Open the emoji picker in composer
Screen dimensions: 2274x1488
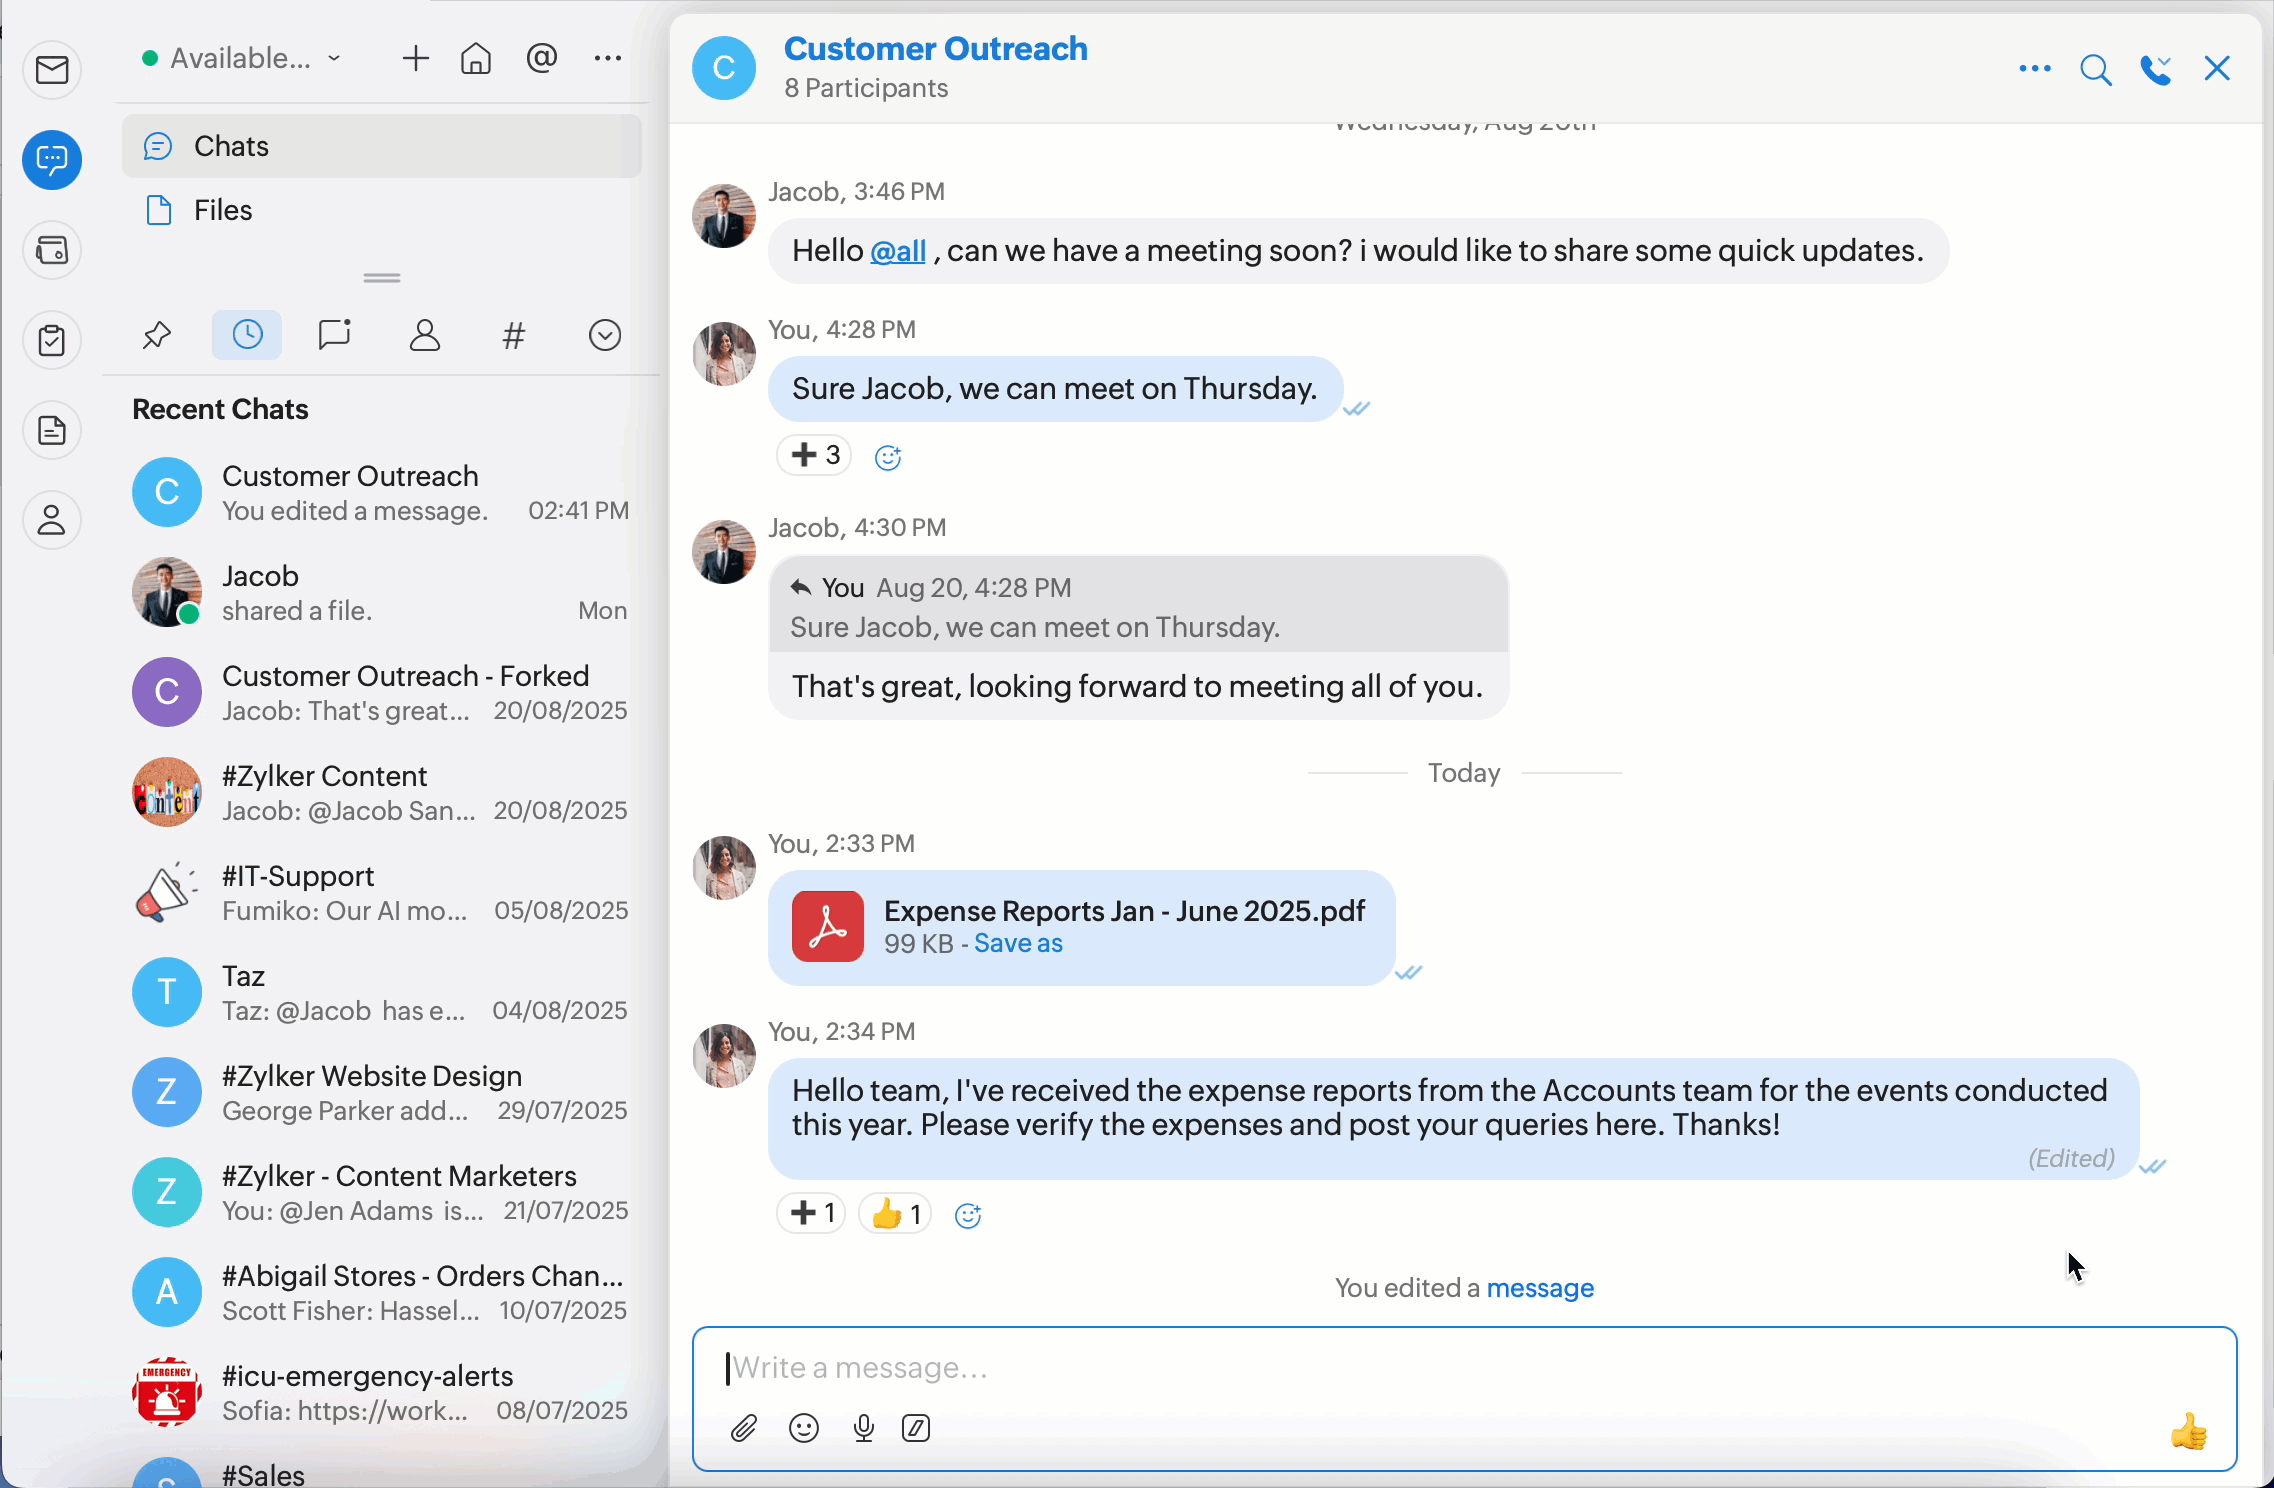[x=804, y=1428]
